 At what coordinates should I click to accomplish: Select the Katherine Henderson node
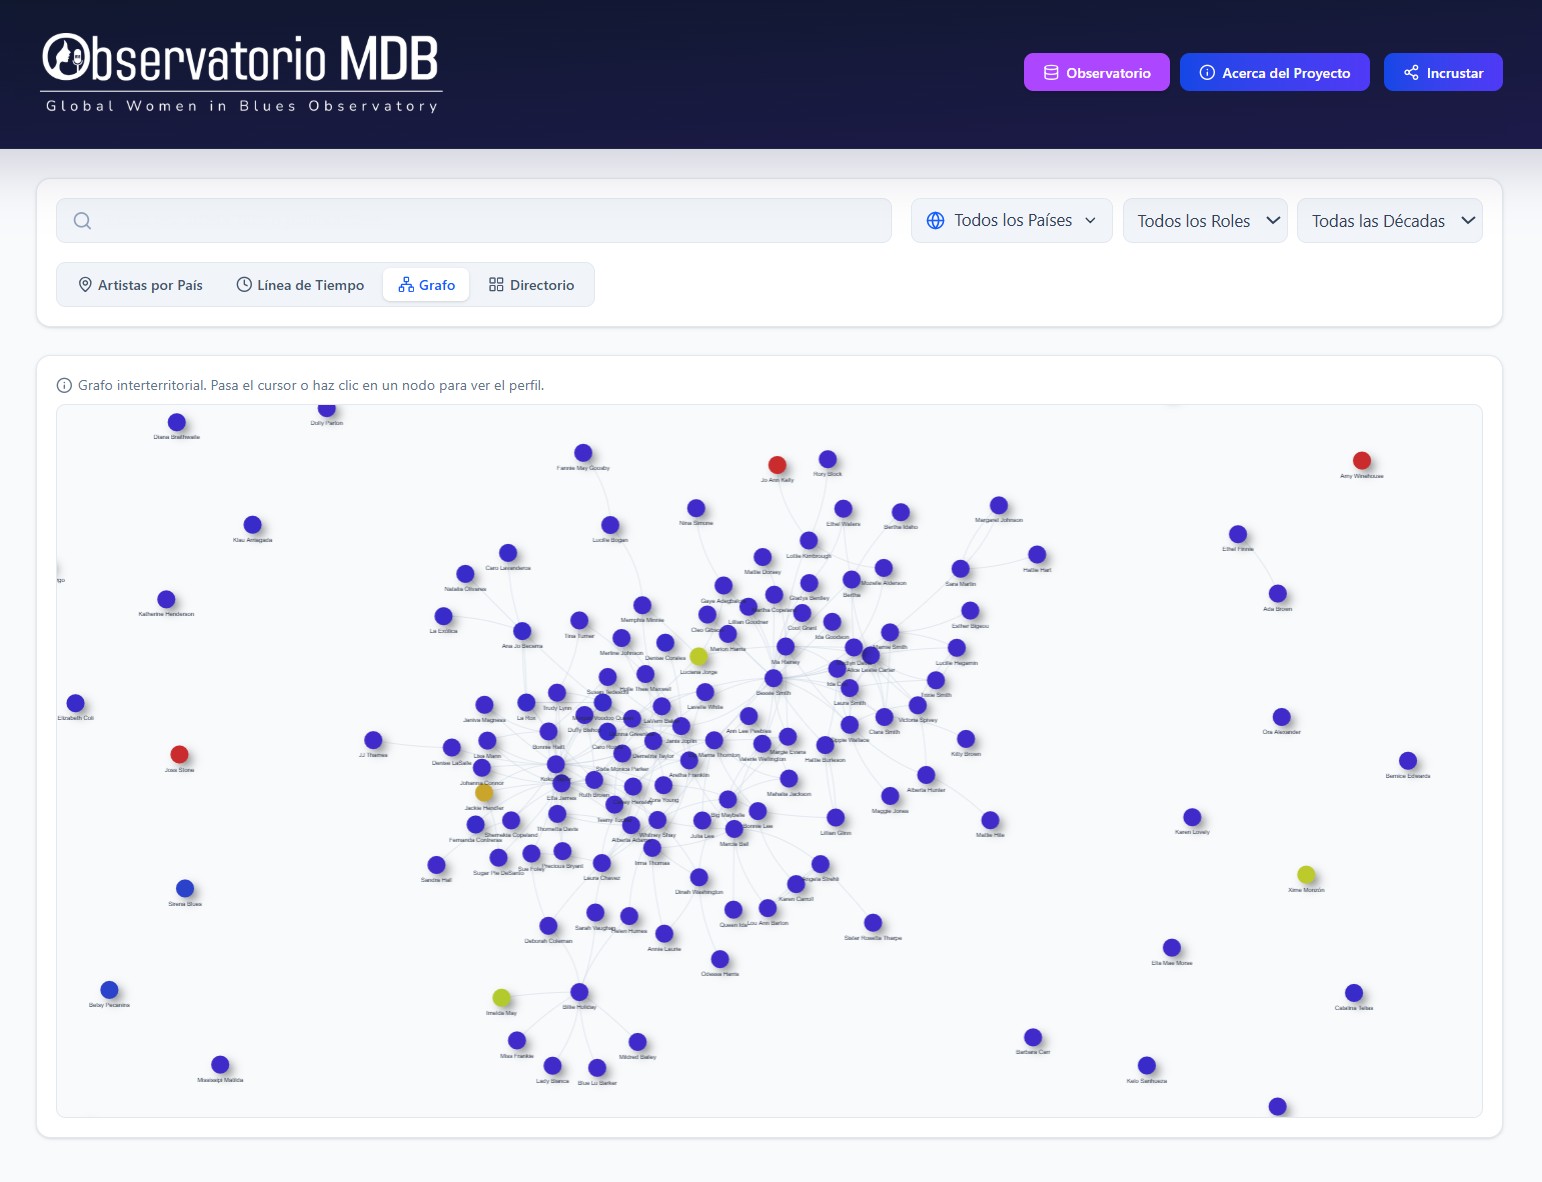pyautogui.click(x=166, y=599)
